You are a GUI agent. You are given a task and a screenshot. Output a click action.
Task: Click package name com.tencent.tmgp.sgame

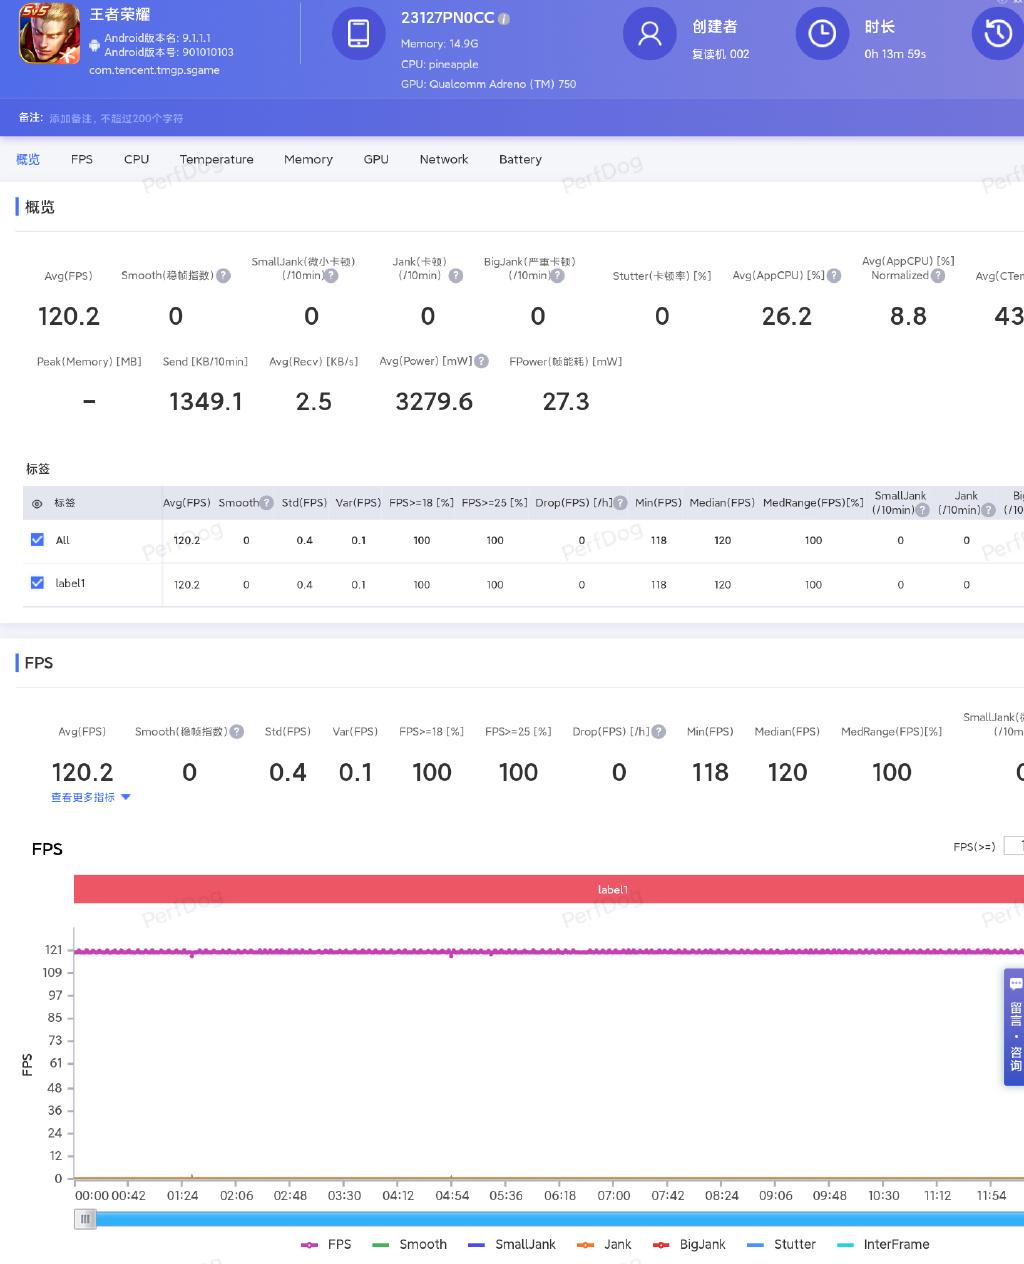pos(154,70)
